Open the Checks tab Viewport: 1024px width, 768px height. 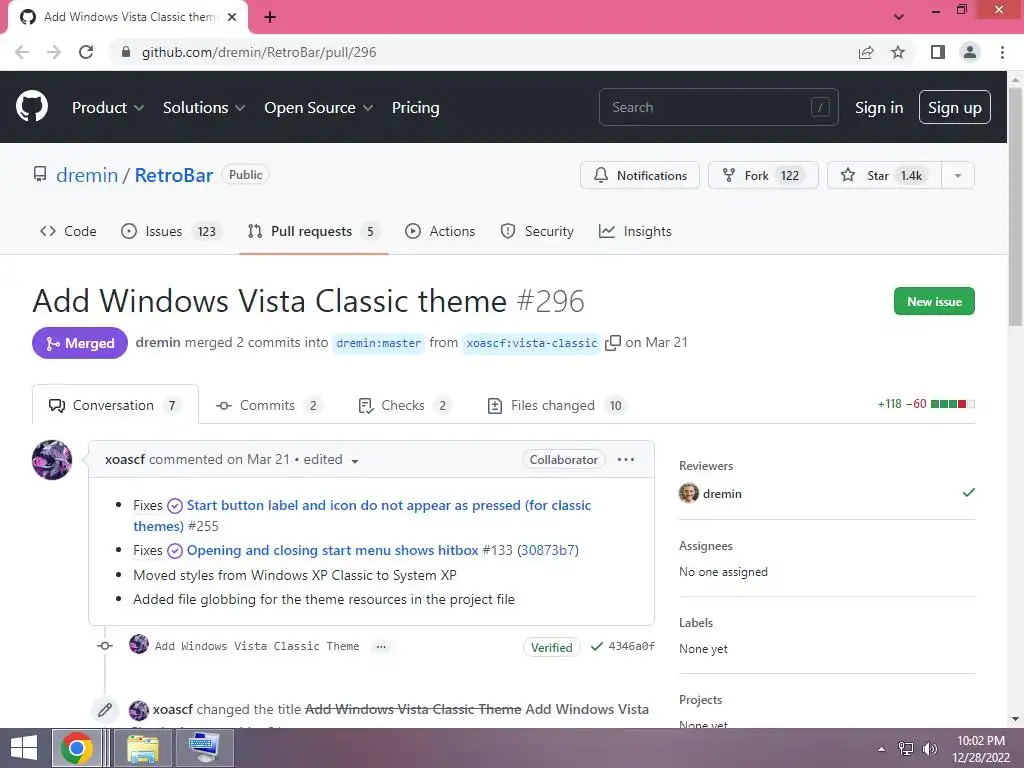[x=404, y=406]
